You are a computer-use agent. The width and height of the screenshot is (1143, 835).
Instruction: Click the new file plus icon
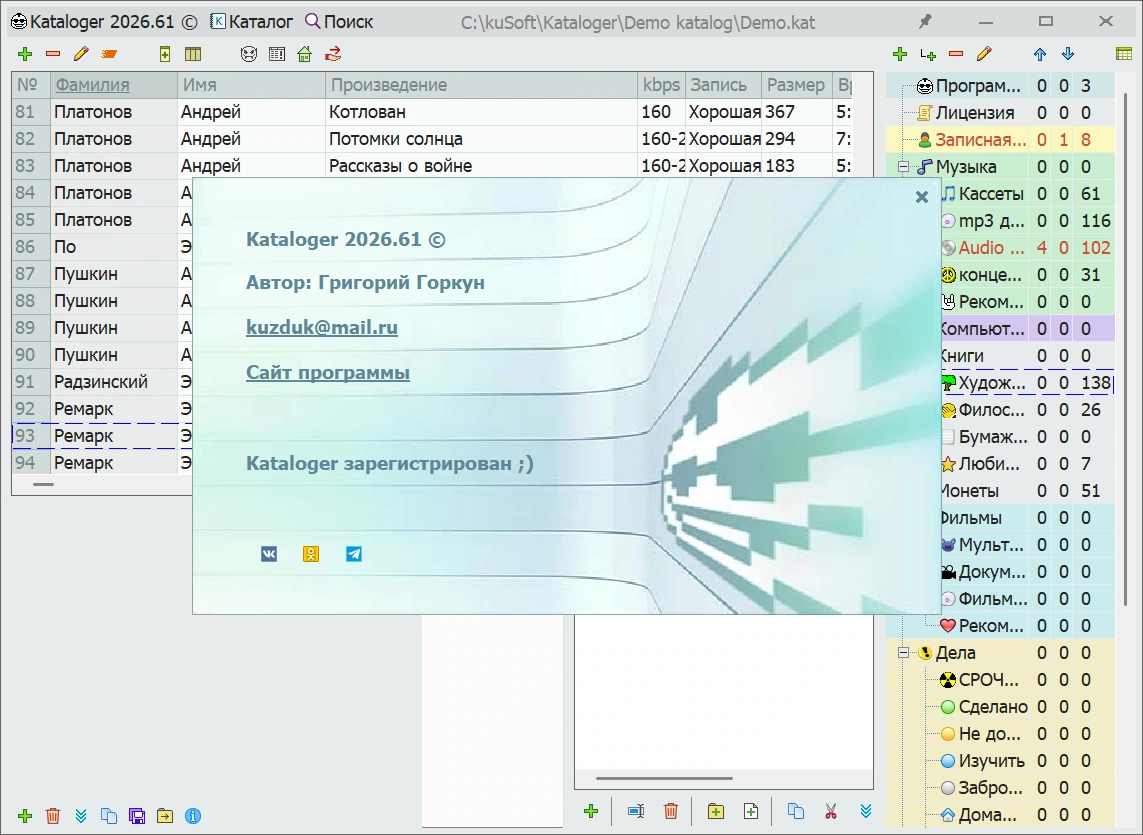(751, 811)
